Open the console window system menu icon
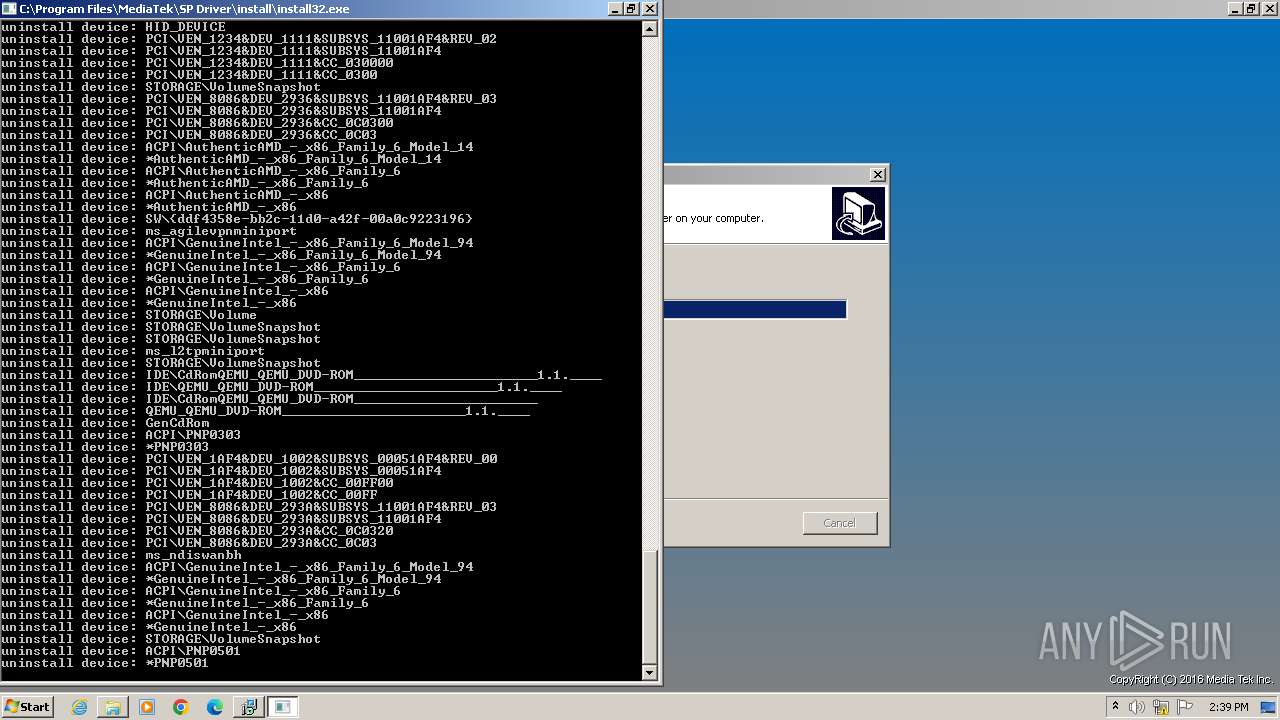The height and width of the screenshot is (720, 1280). coord(9,8)
